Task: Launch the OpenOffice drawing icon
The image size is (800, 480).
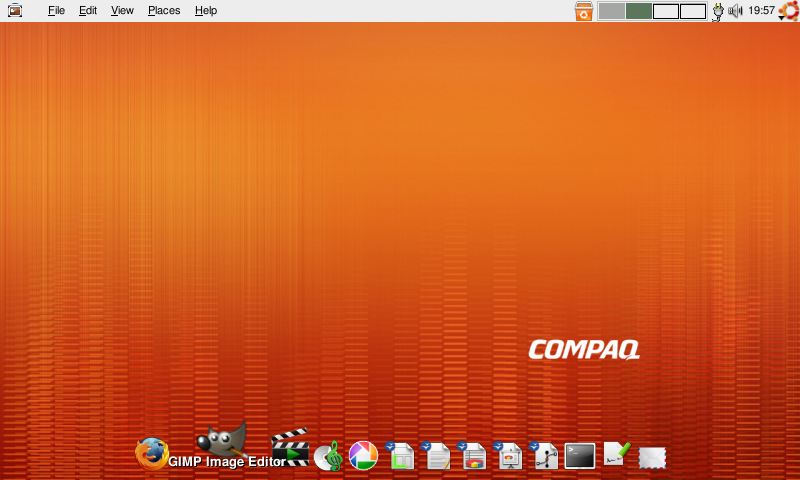Action: [543, 456]
